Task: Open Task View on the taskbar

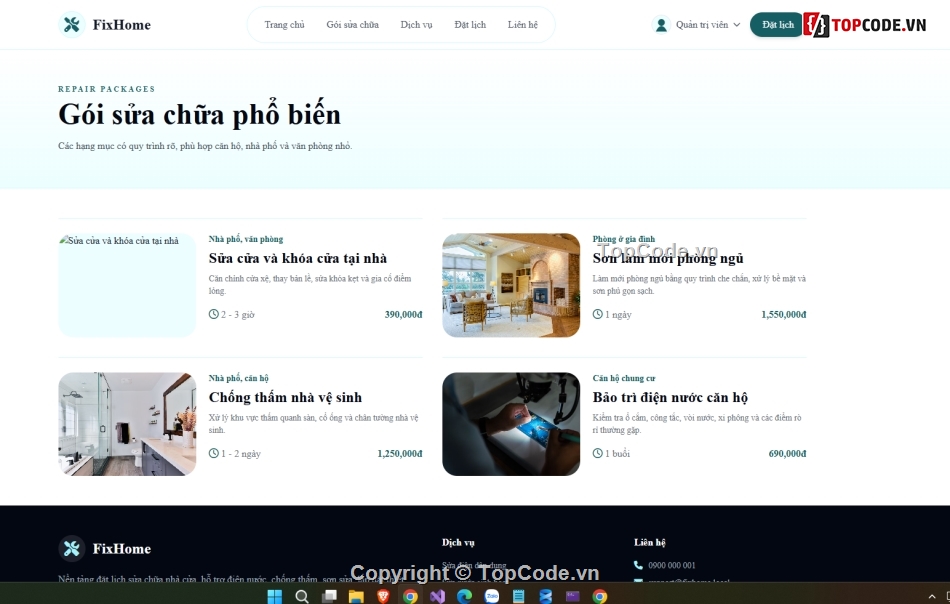Action: pyautogui.click(x=329, y=597)
